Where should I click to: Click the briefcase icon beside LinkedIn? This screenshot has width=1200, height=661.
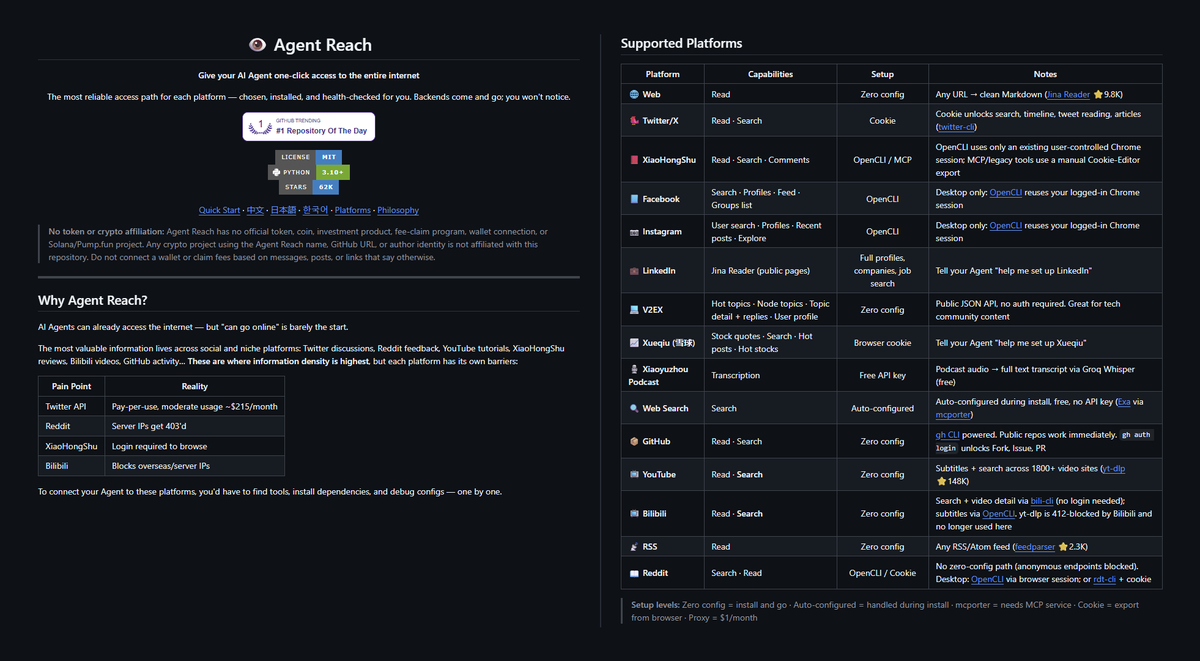[x=634, y=271]
